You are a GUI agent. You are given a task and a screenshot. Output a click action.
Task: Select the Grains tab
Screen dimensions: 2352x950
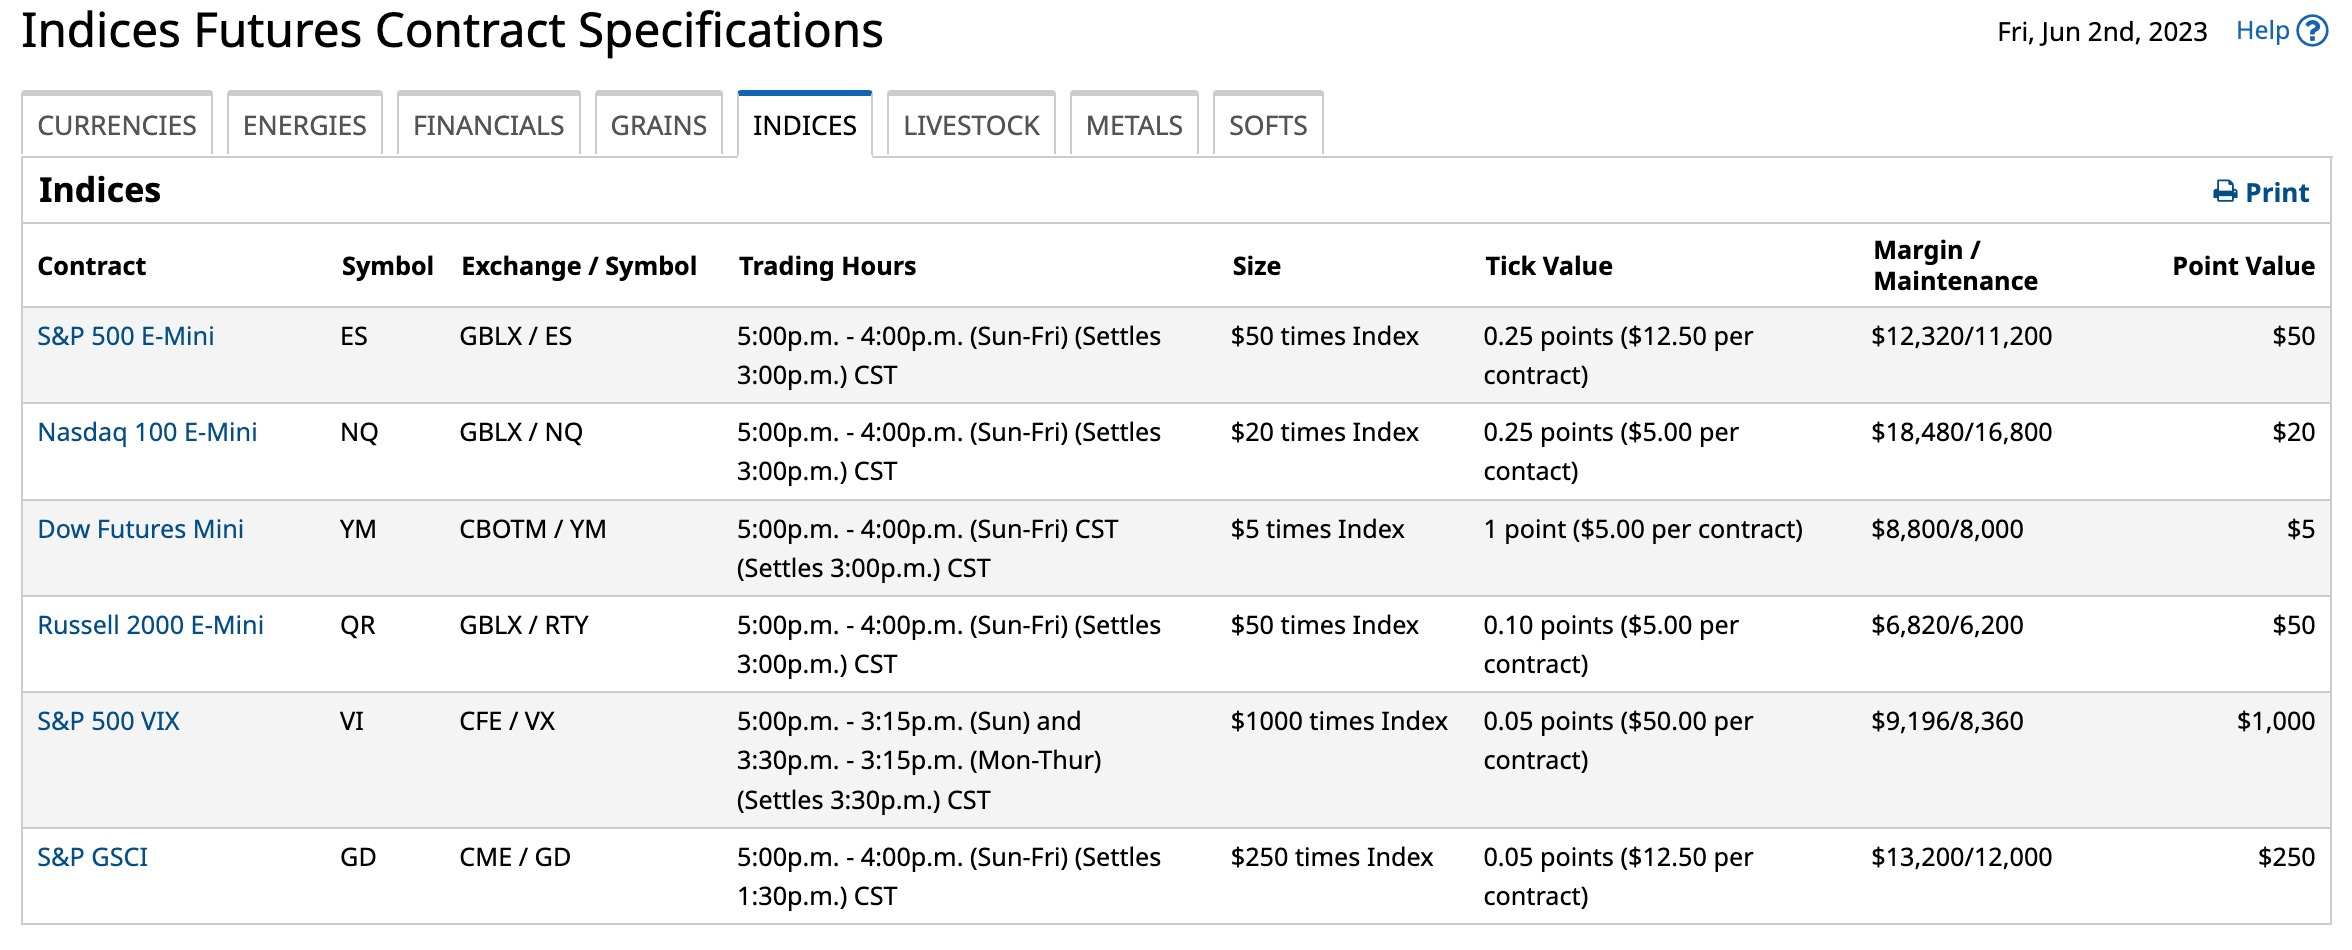(x=659, y=125)
